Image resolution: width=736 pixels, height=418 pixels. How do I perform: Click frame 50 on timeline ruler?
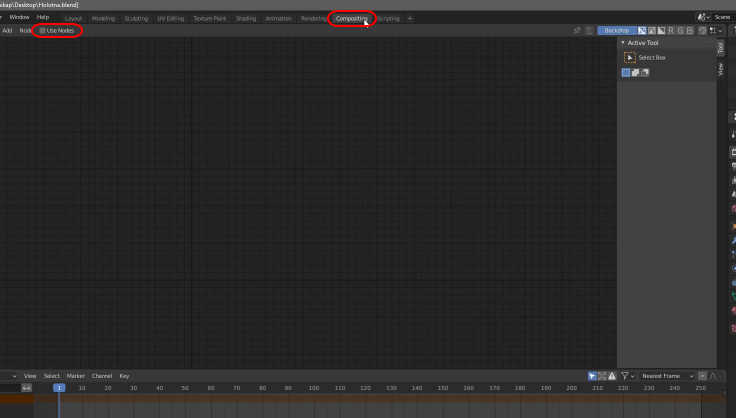185,388
